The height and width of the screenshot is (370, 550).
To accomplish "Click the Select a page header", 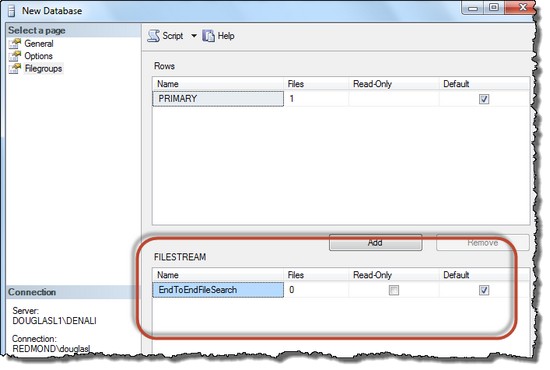I will 74,31.
